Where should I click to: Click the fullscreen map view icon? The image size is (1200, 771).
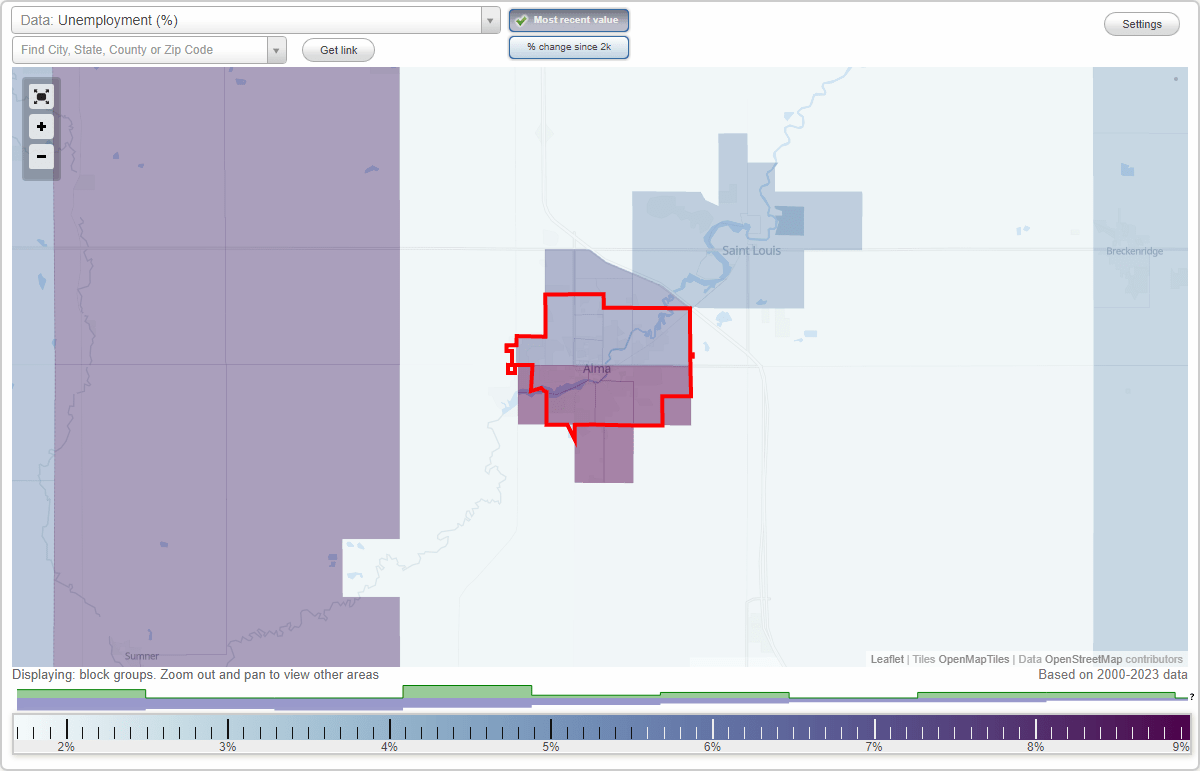[41, 96]
